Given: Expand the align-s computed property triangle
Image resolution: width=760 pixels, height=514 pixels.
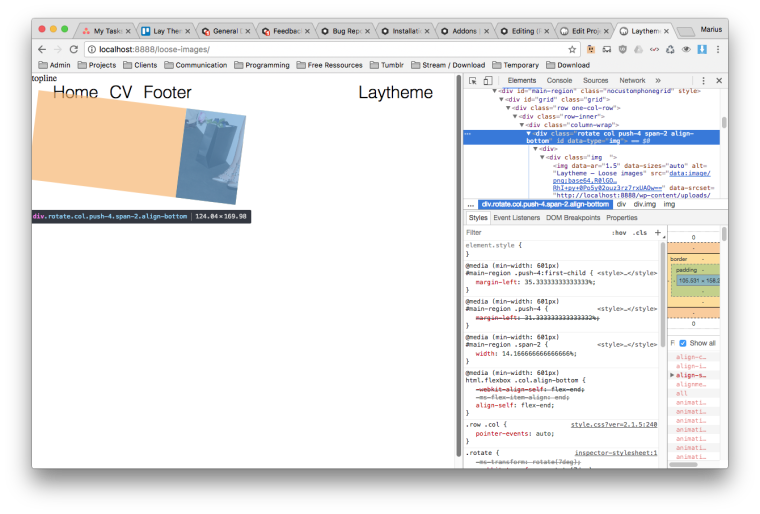Looking at the screenshot, I should [x=673, y=374].
